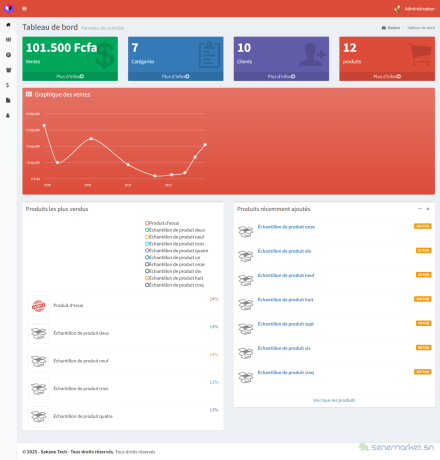The height and width of the screenshot is (460, 440).
Task: Toggle Échantillon de produit un legend entry
Action: click(173, 257)
